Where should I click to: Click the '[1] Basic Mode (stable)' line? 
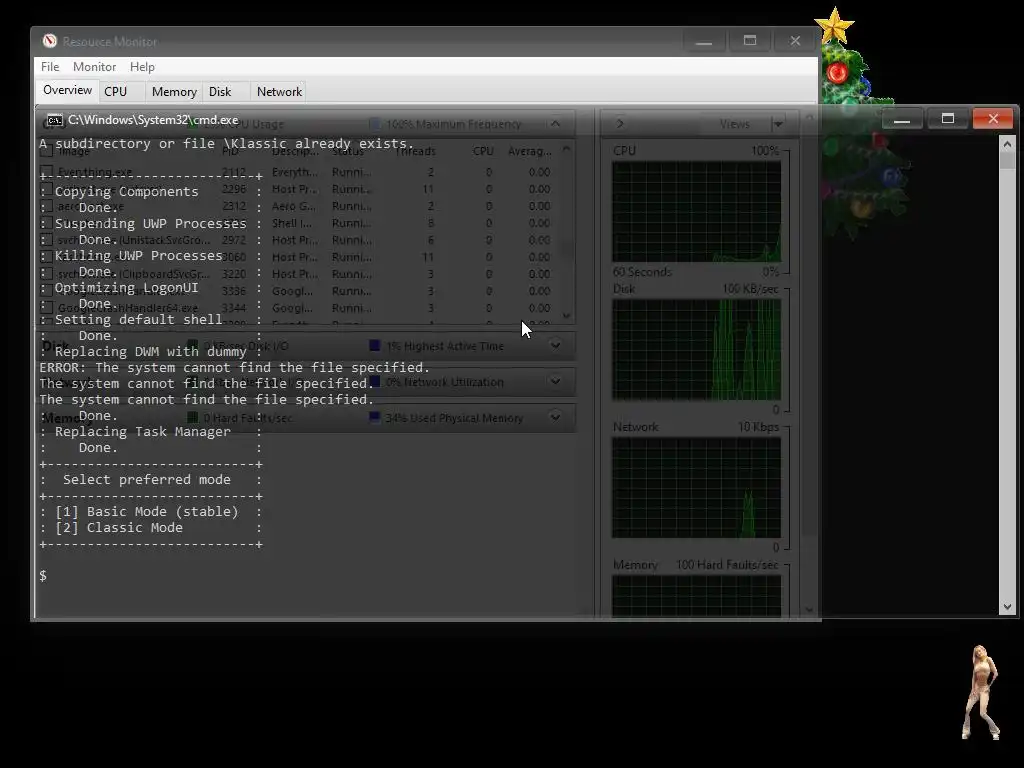[x=147, y=511]
